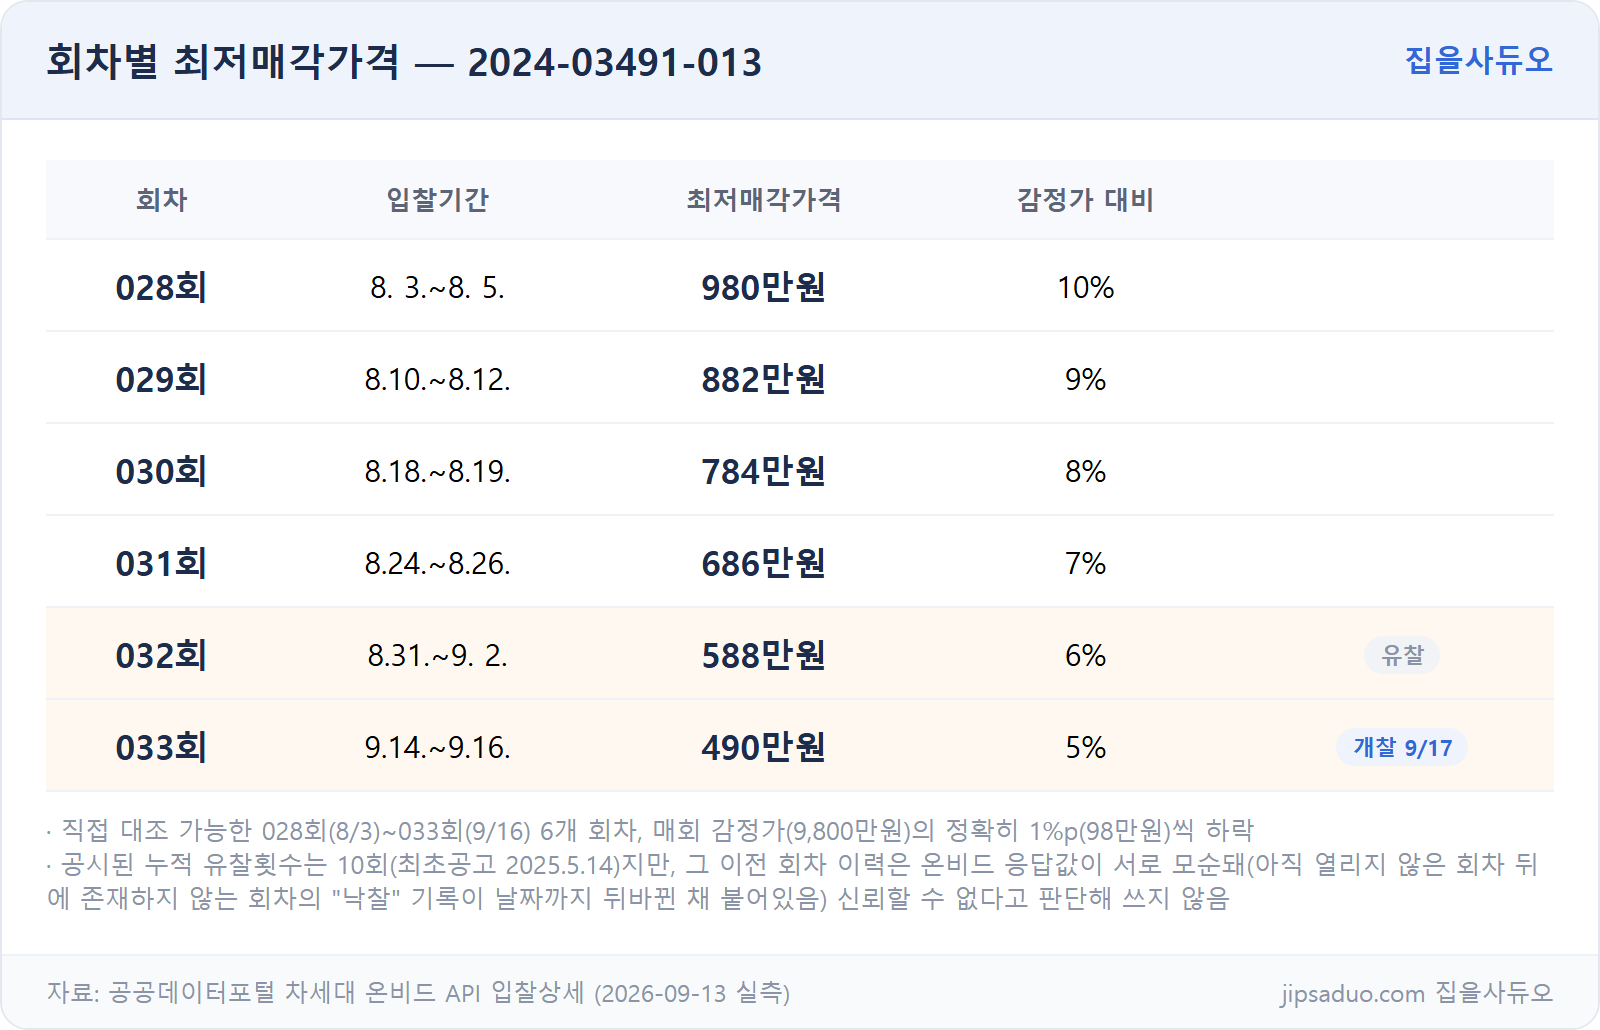Click the 집을사듀오 link in the header

pyautogui.click(x=1478, y=60)
